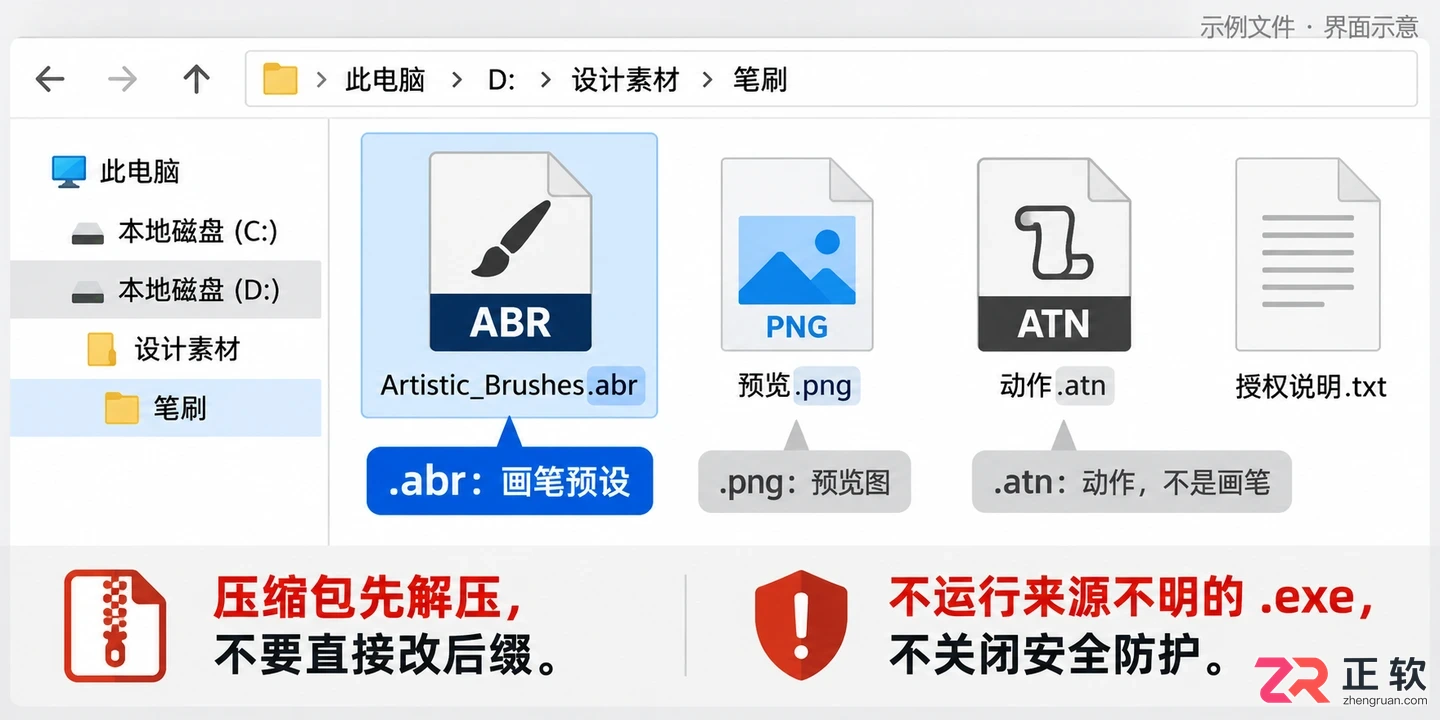Open 本地磁盘 (C:) in sidebar
Image resolution: width=1440 pixels, height=720 pixels.
click(166, 232)
